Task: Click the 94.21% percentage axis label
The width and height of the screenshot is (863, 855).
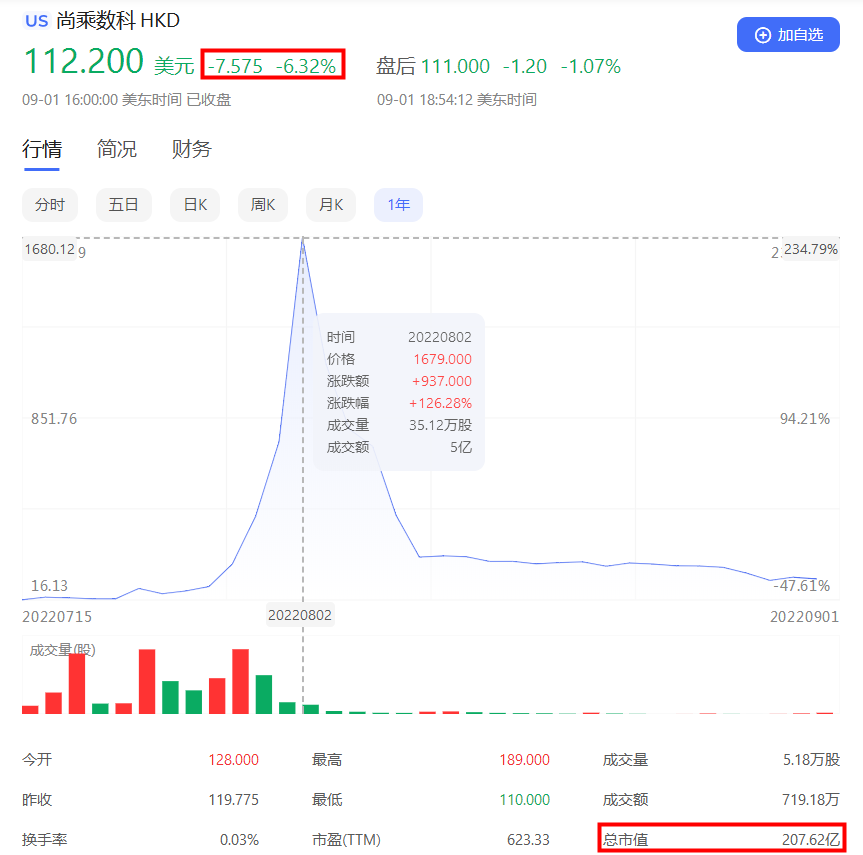Action: pos(805,419)
